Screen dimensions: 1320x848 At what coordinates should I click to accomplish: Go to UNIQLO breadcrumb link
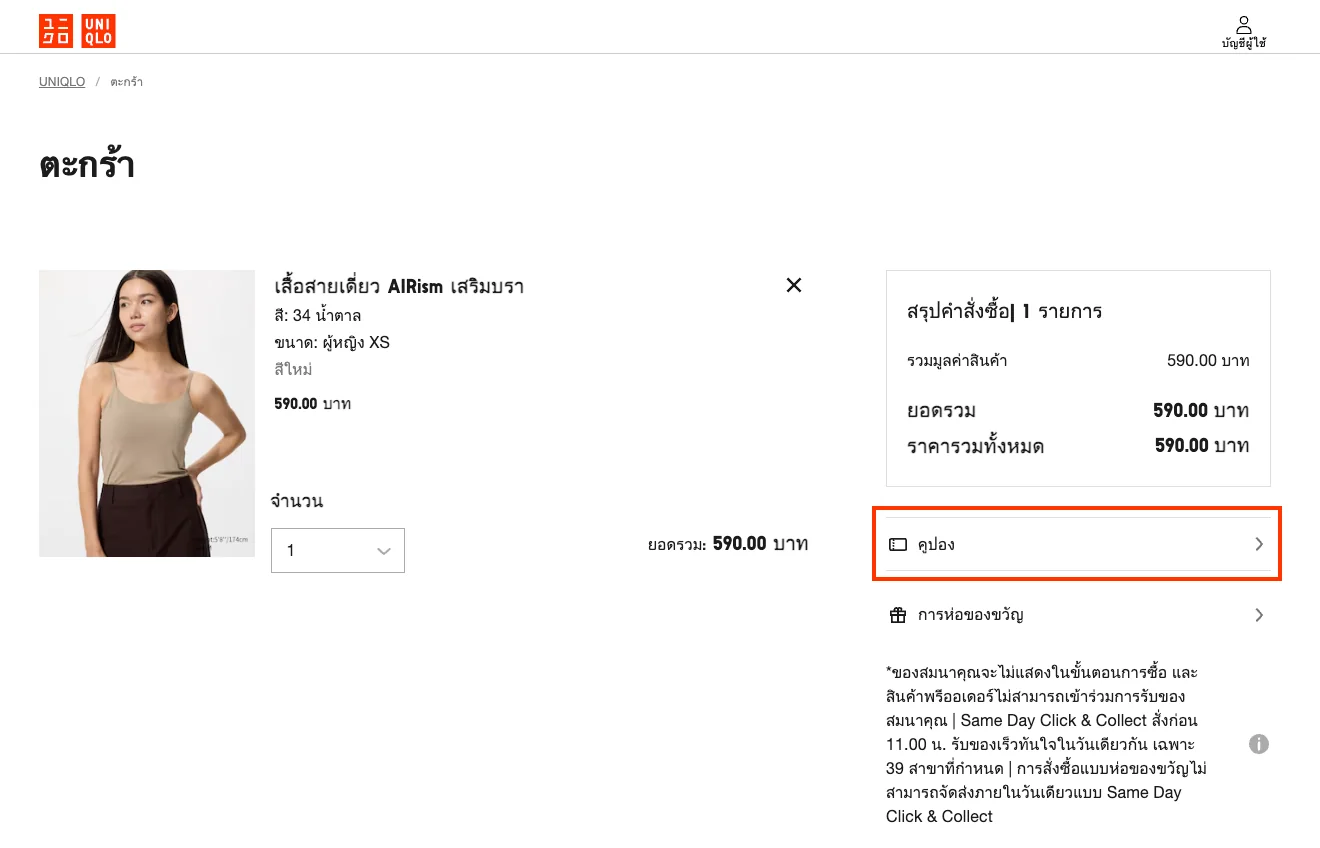62,82
